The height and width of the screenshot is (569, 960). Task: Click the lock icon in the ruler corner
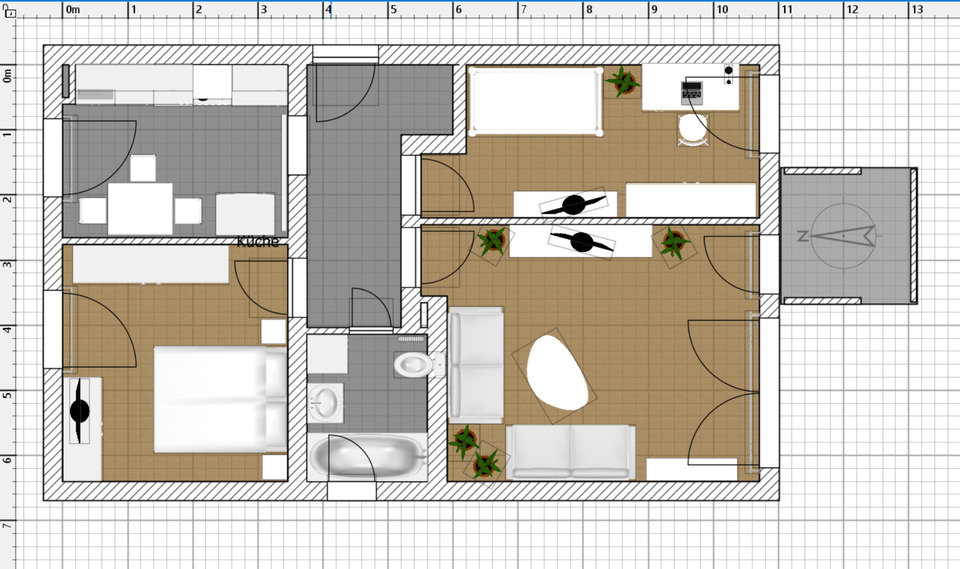(x=9, y=12)
